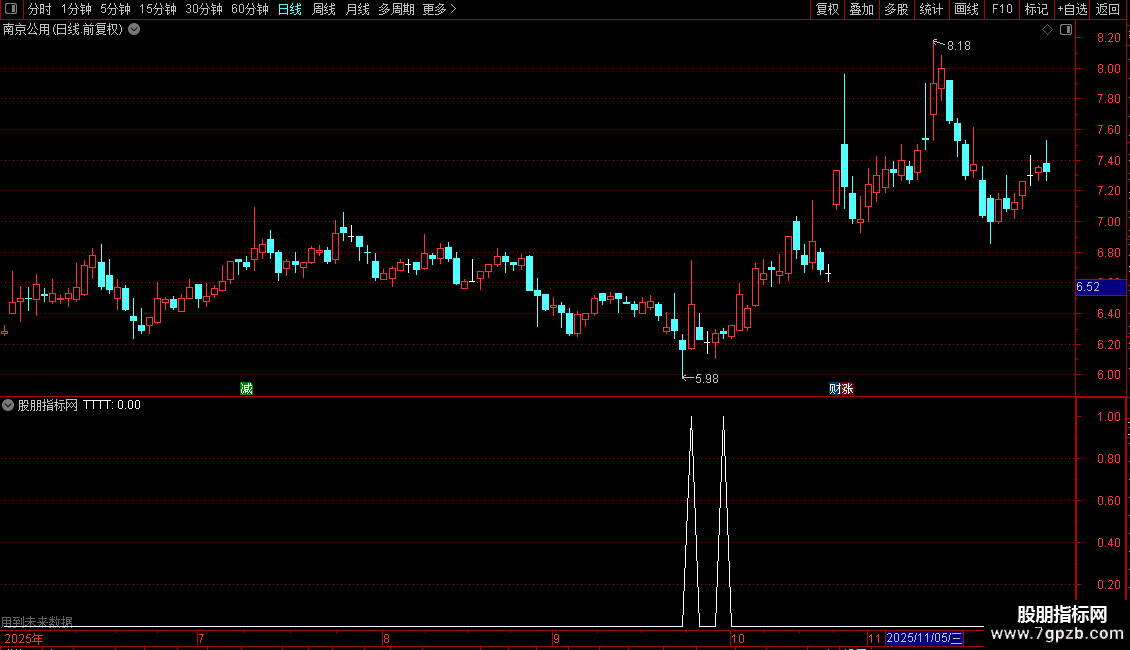
Task: Click the 2025年 label on time axis
Action: [x=24, y=638]
